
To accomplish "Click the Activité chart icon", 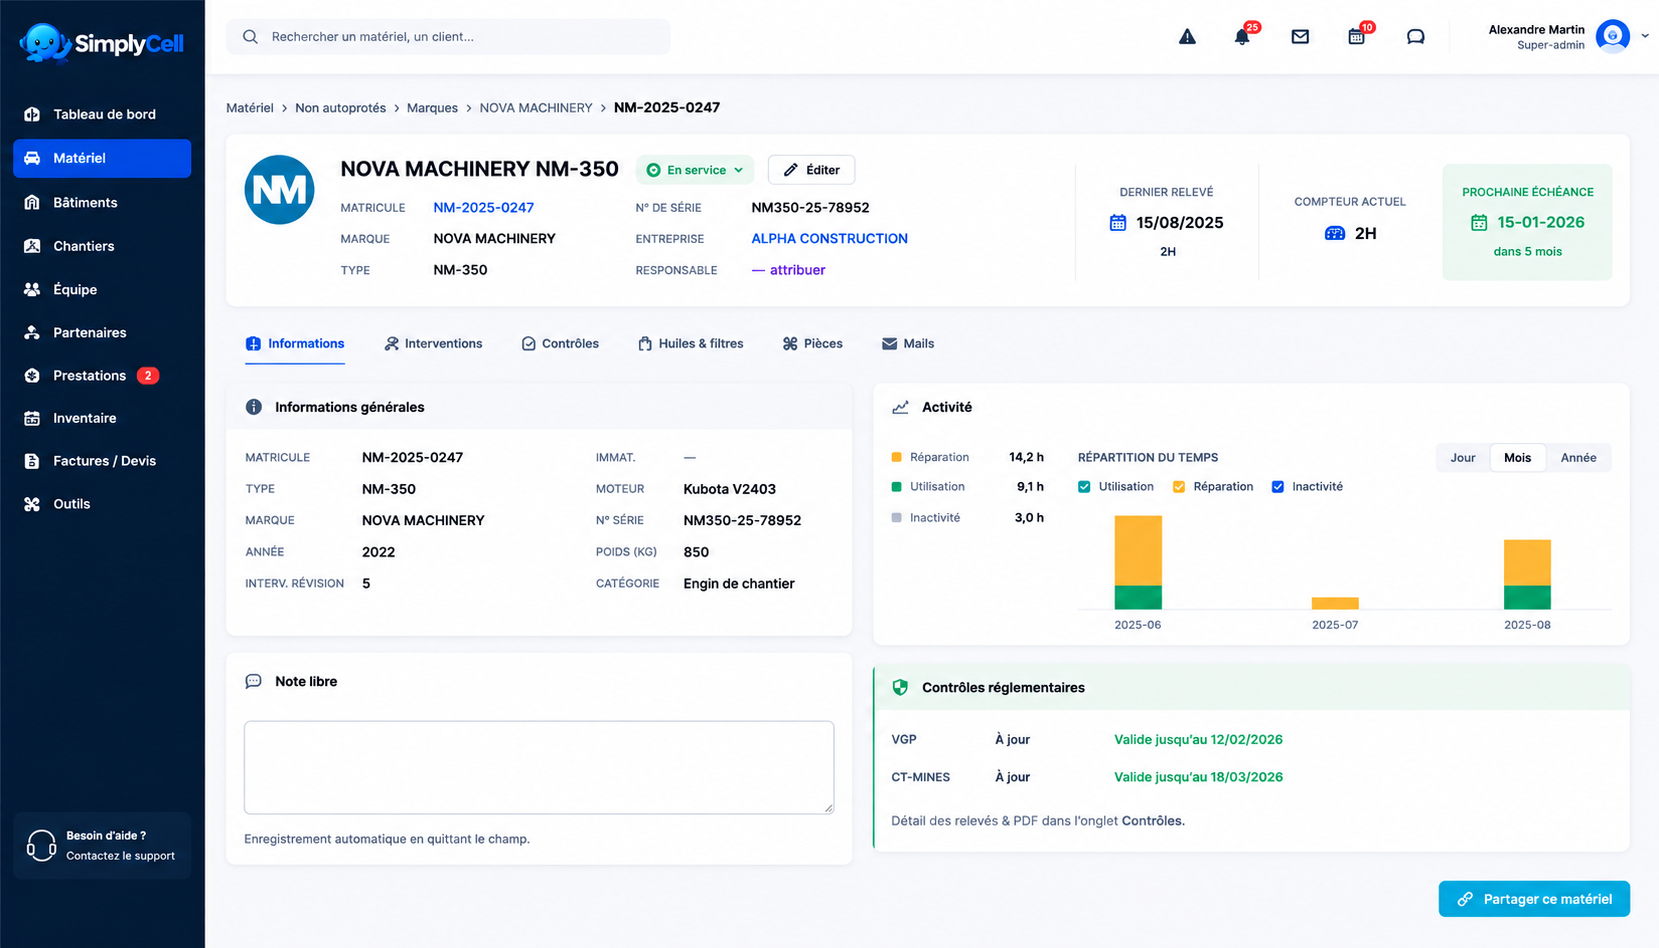I will (901, 407).
